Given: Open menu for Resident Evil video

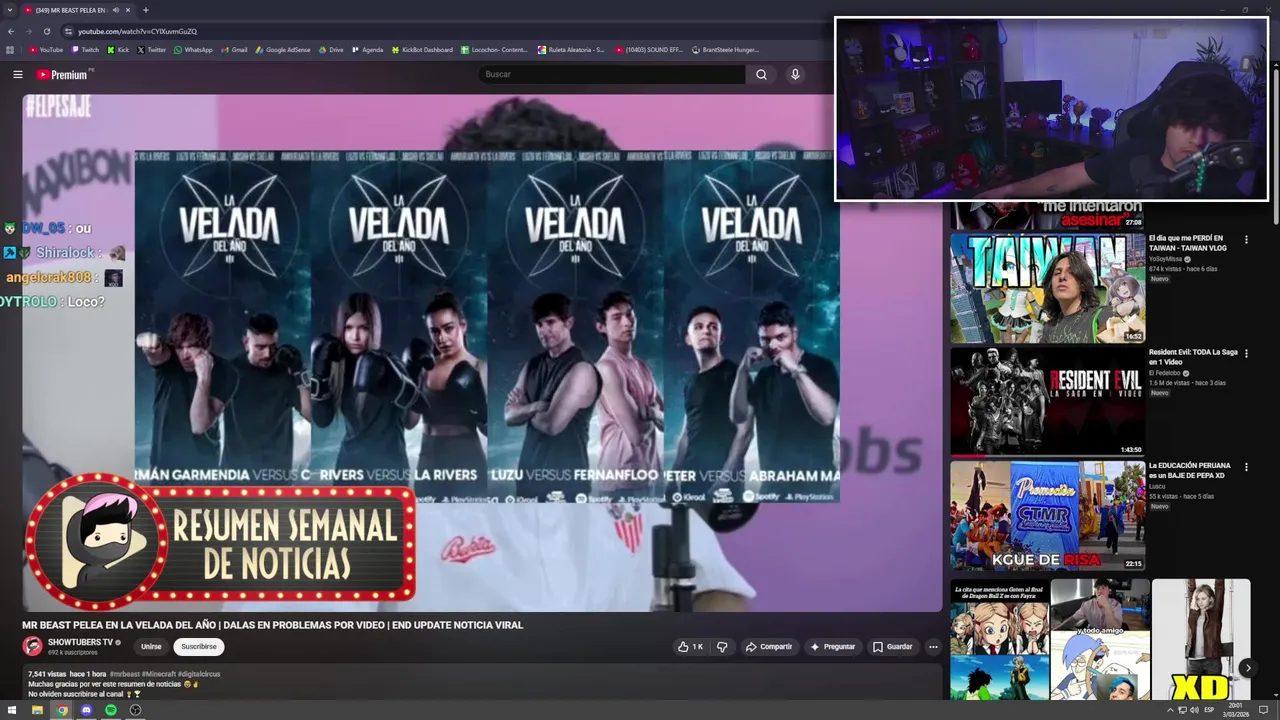Looking at the screenshot, I should 1246,353.
